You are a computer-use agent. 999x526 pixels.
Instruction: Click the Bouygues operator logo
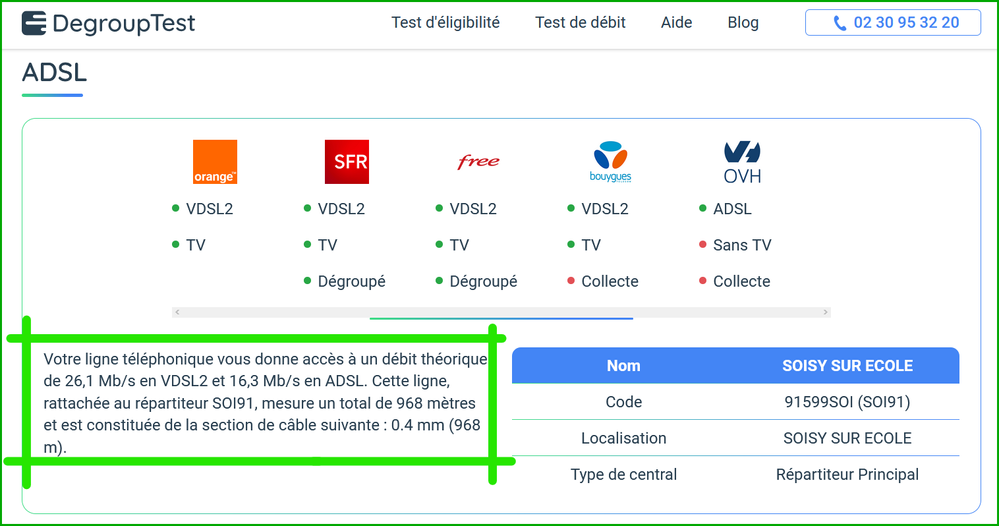611,162
